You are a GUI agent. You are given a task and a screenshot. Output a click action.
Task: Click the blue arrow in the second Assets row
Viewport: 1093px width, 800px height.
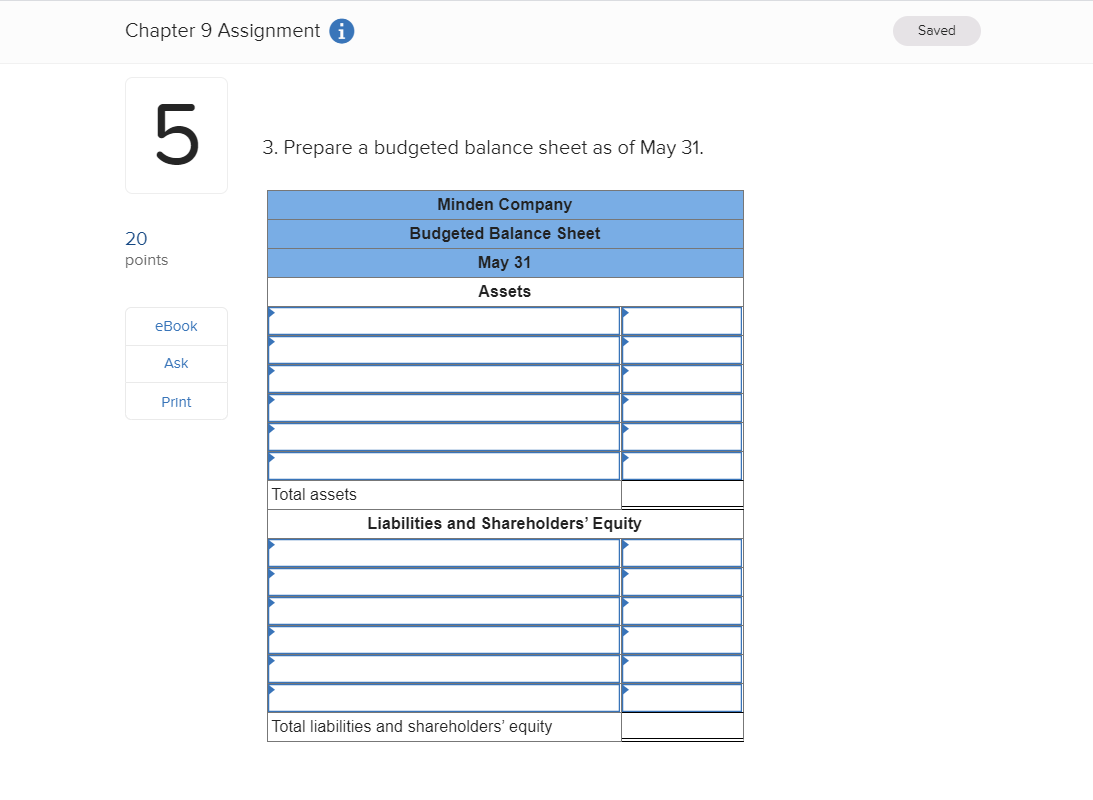tap(272, 343)
